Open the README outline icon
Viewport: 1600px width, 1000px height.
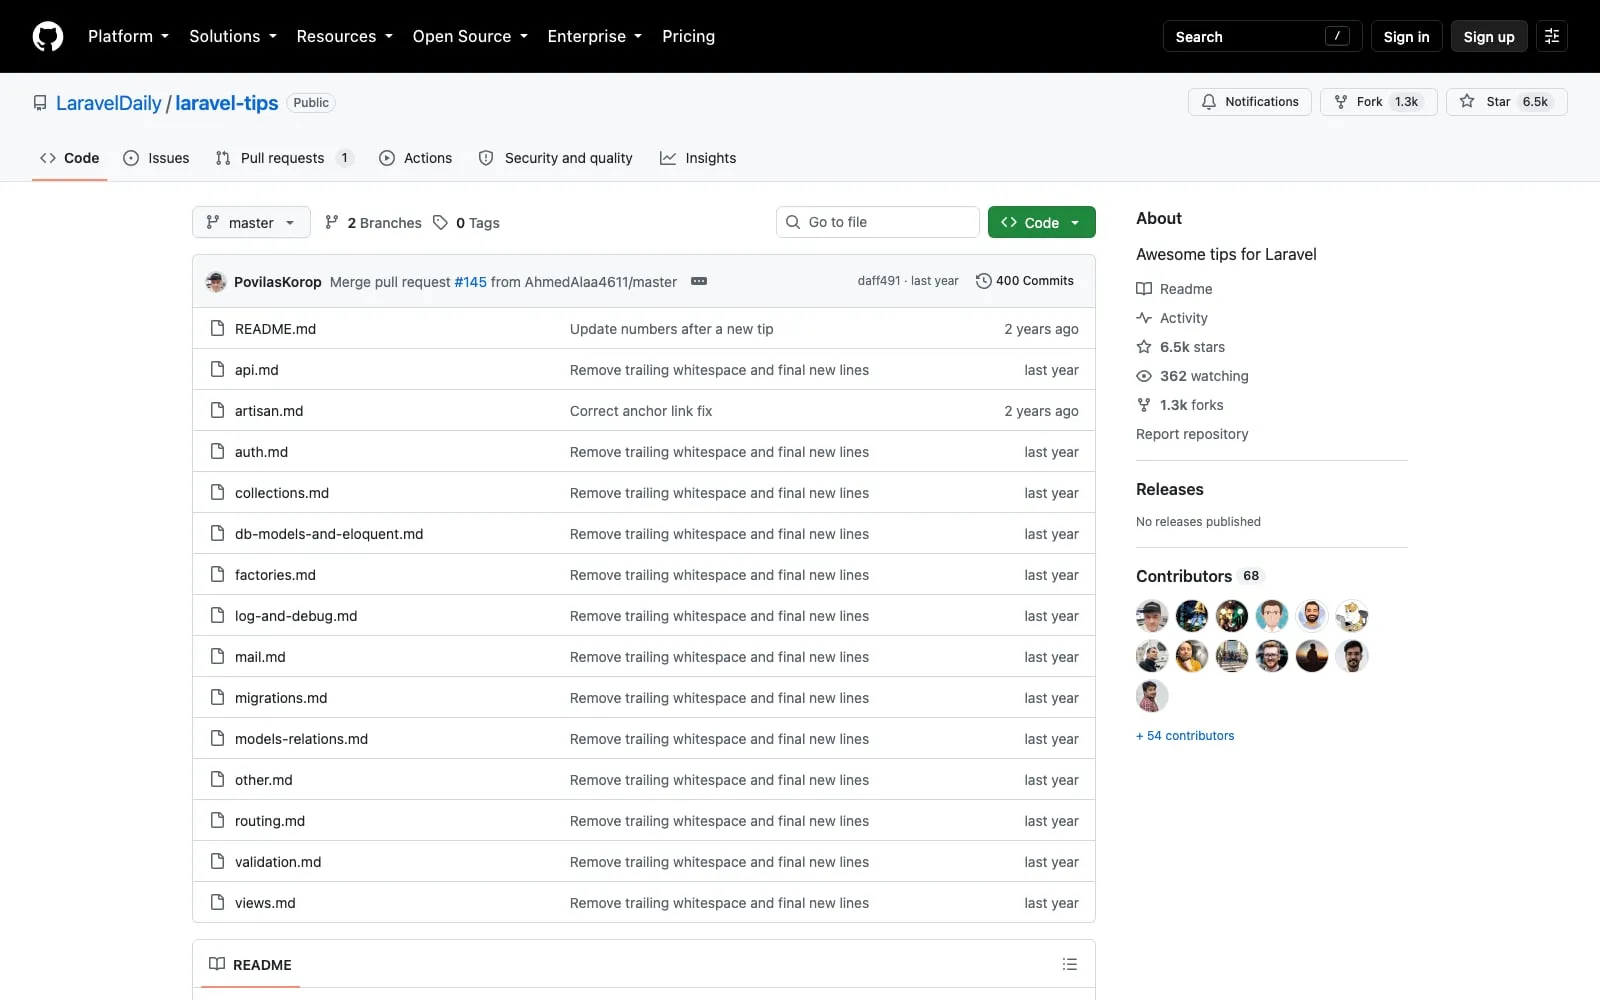pos(1070,964)
